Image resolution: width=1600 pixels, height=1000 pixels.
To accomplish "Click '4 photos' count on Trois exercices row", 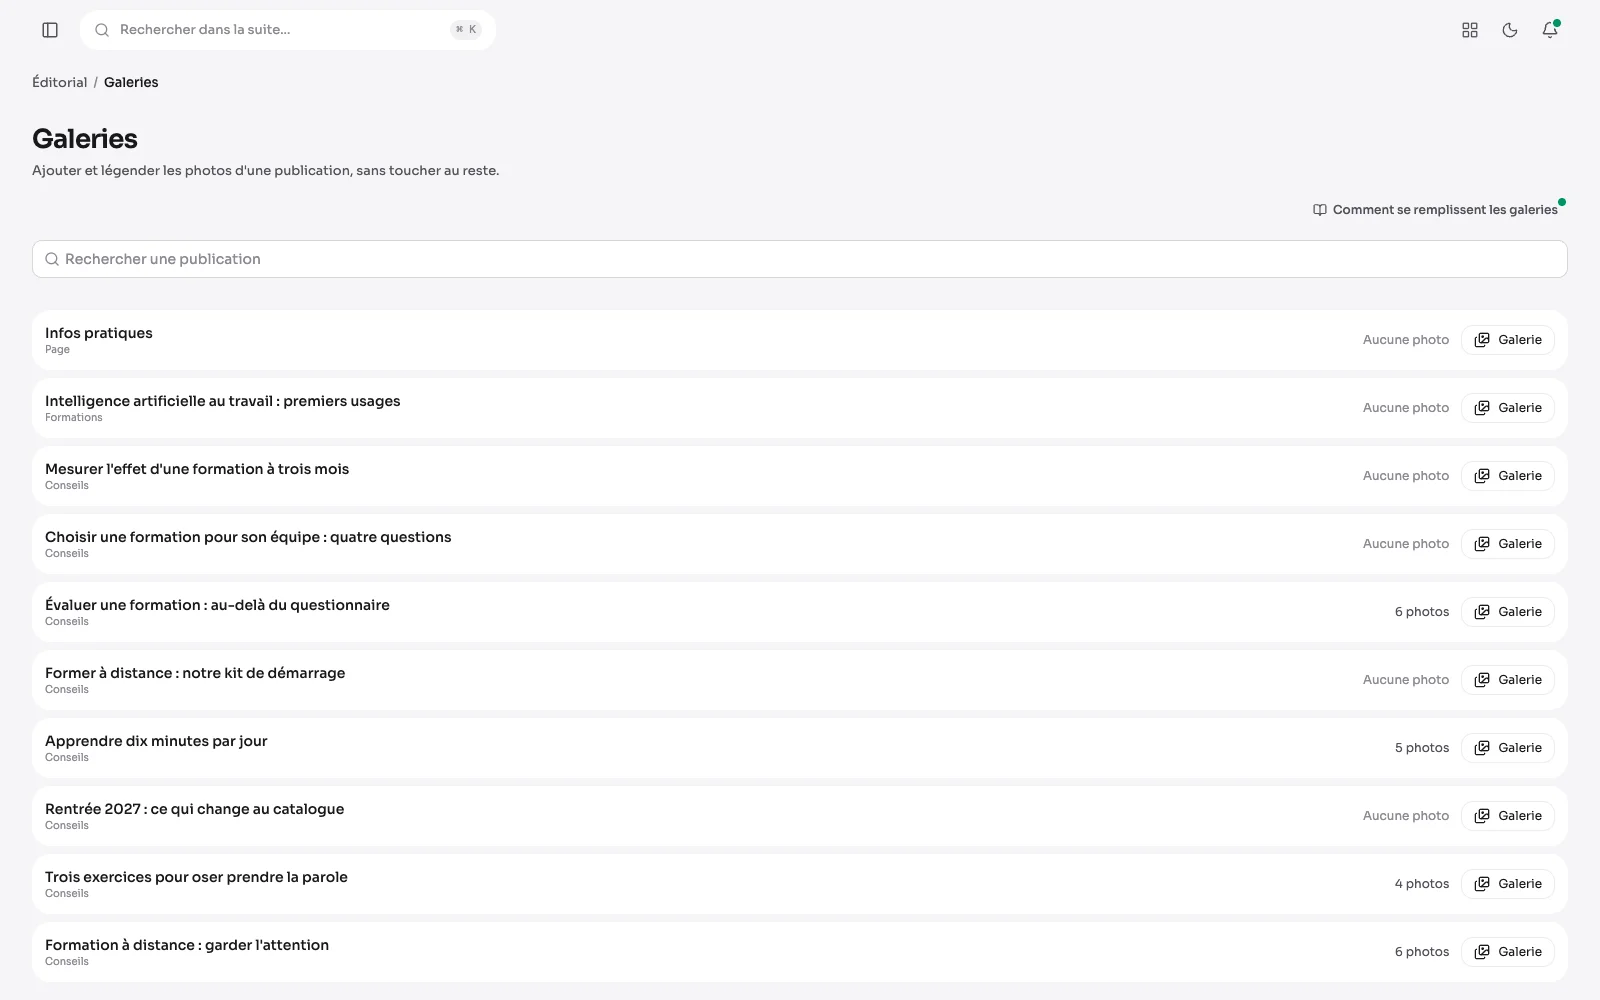I will coord(1422,884).
